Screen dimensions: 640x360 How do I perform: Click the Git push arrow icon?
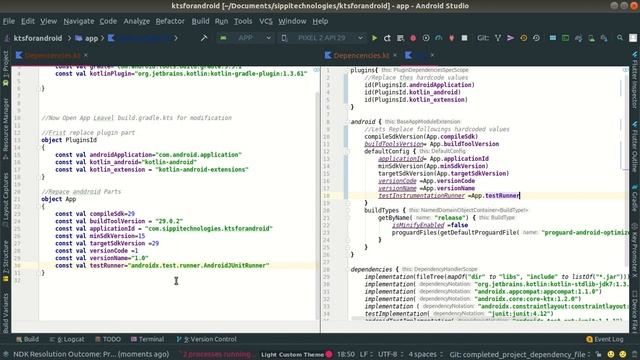pos(510,38)
